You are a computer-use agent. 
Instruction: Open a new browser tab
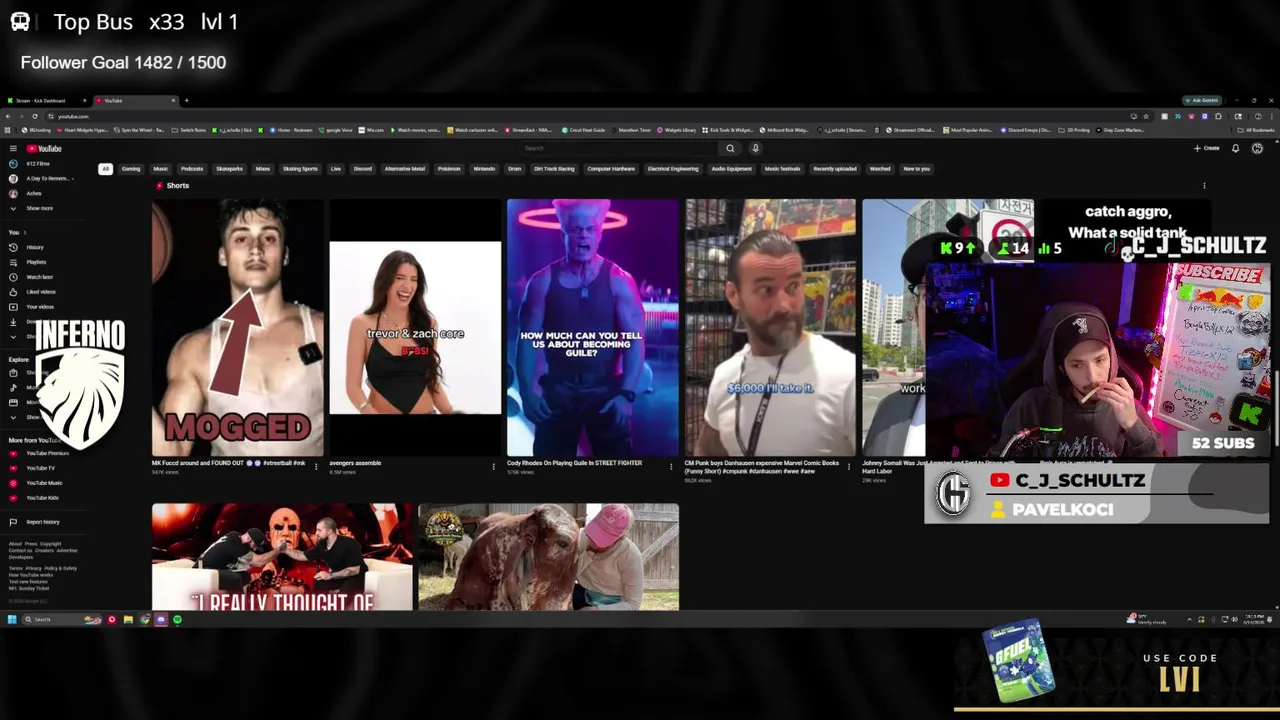186,100
